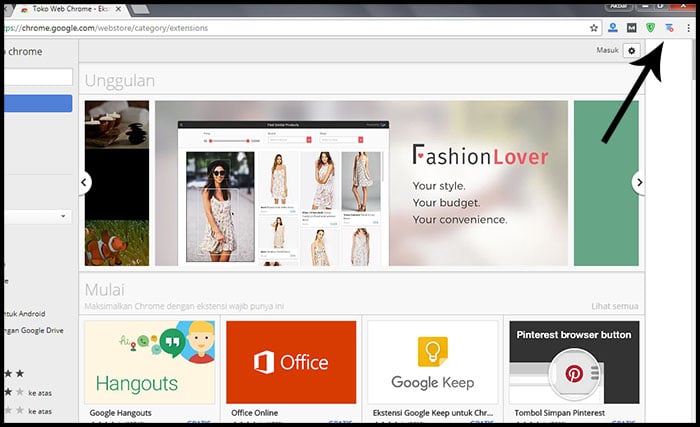Open the dark M extension icon
The height and width of the screenshot is (427, 700).
pos(631,28)
